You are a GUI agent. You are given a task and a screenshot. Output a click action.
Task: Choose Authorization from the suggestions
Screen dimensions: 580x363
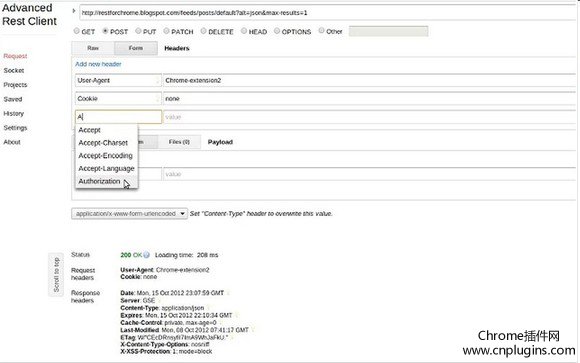[107, 181]
